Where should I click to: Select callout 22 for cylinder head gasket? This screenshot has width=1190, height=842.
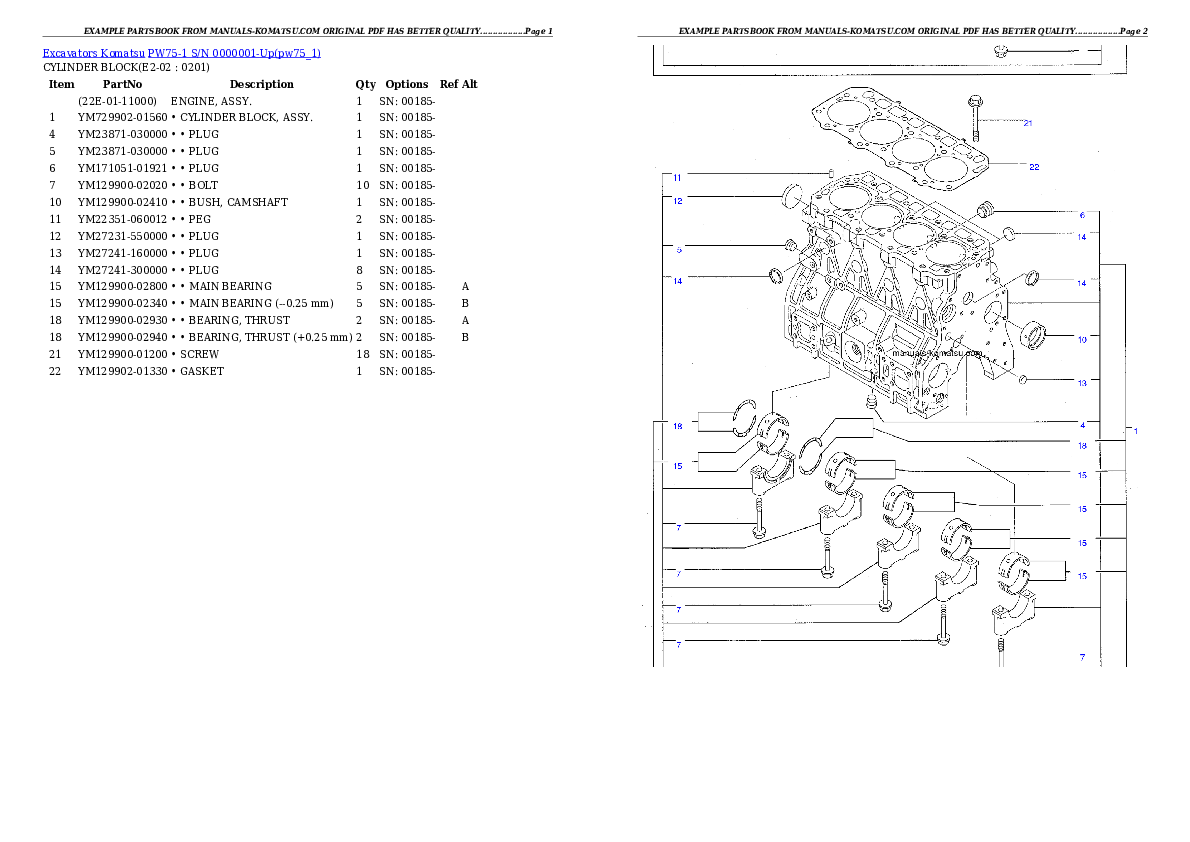1034,166
